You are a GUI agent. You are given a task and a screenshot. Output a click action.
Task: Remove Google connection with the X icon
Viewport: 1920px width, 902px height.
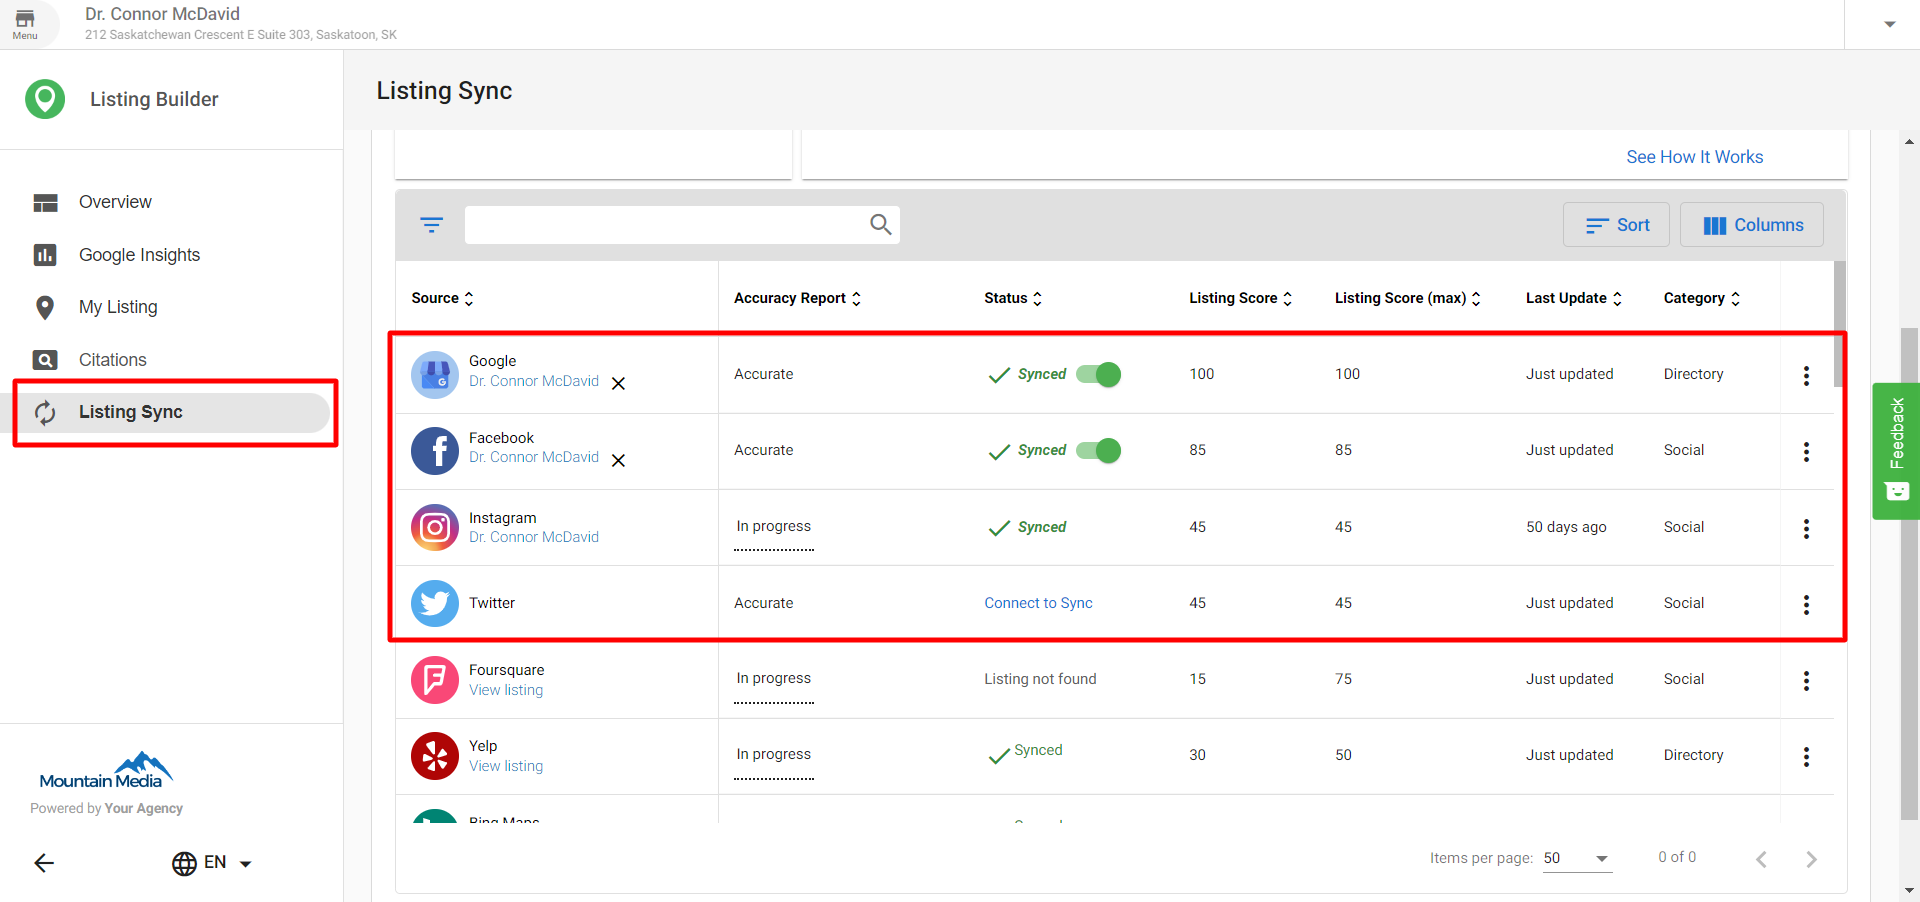(618, 384)
